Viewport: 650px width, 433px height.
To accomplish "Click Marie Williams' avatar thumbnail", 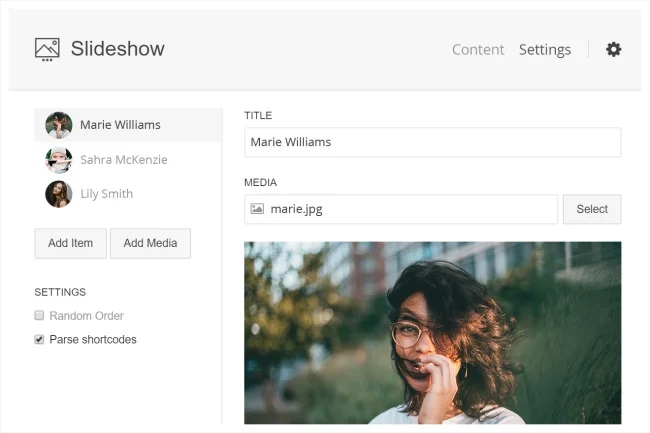I will pos(59,125).
